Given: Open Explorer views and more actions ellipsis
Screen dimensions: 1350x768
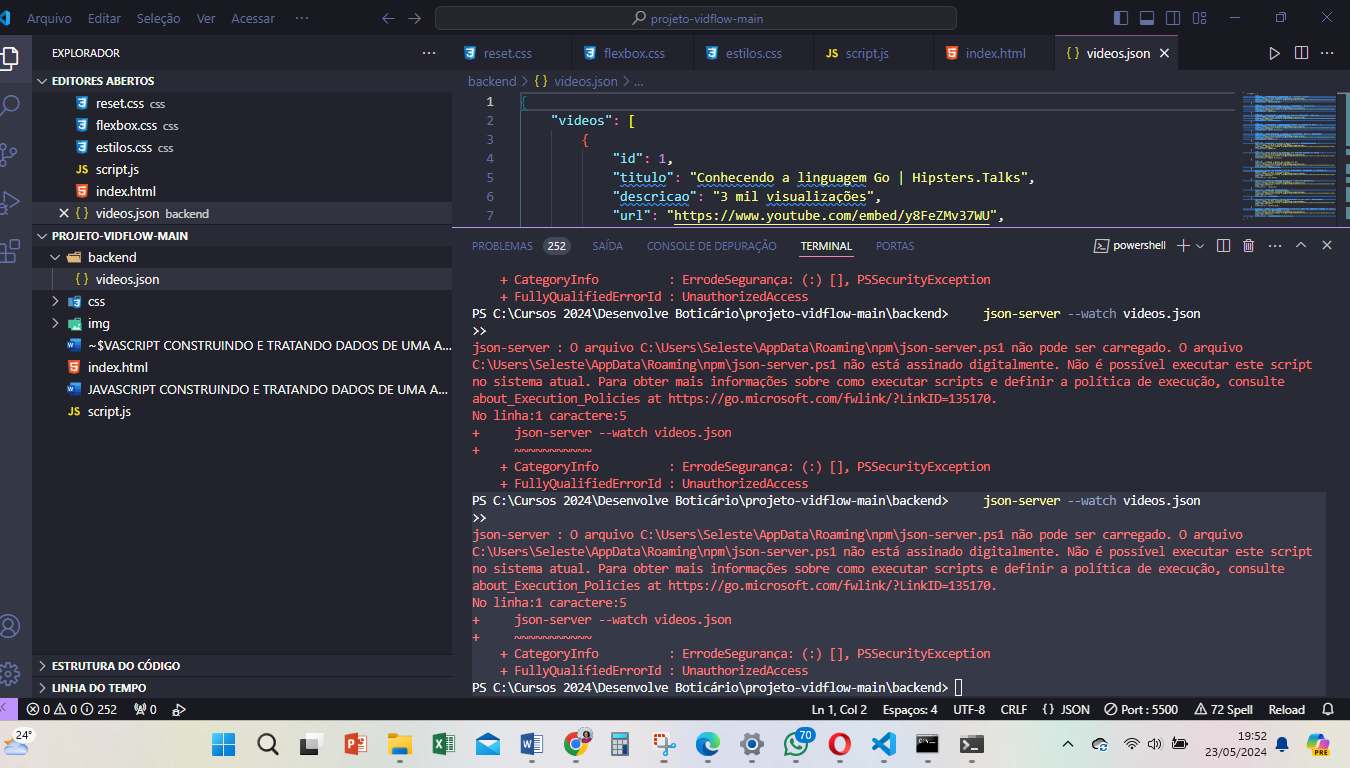Looking at the screenshot, I should coord(429,53).
